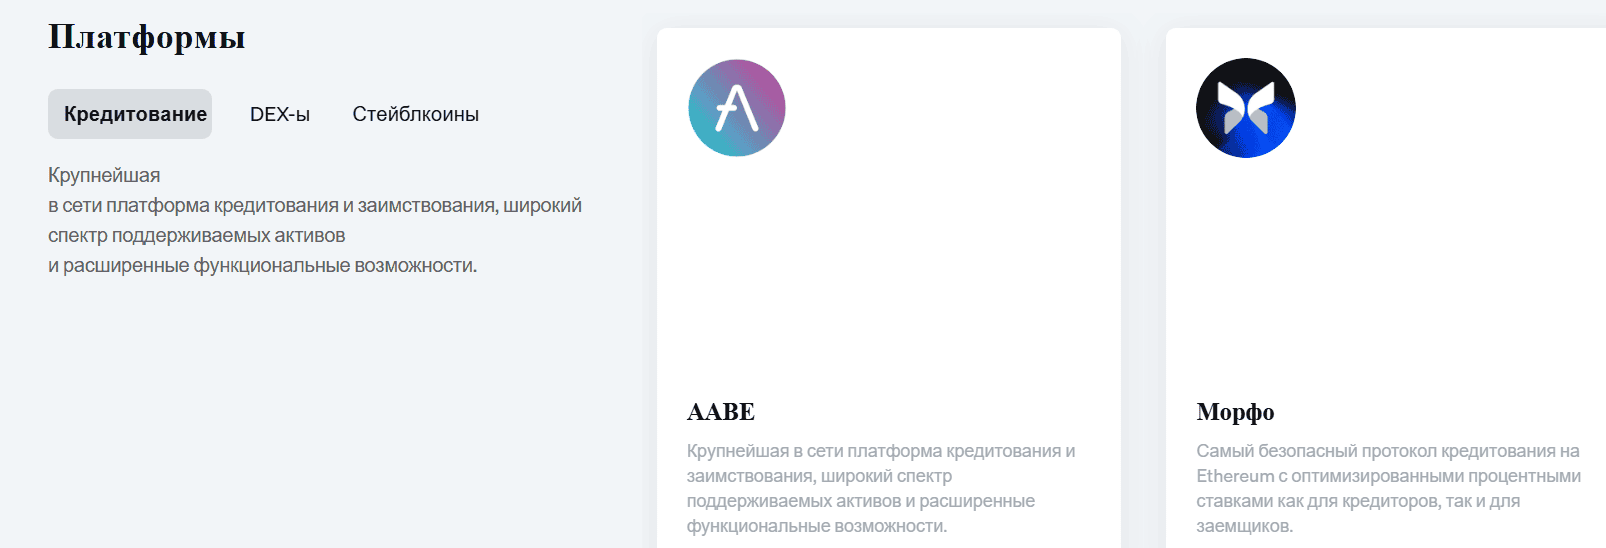Click the description 'Самый безопасный протокол кредитования'

pyautogui.click(x=1389, y=488)
